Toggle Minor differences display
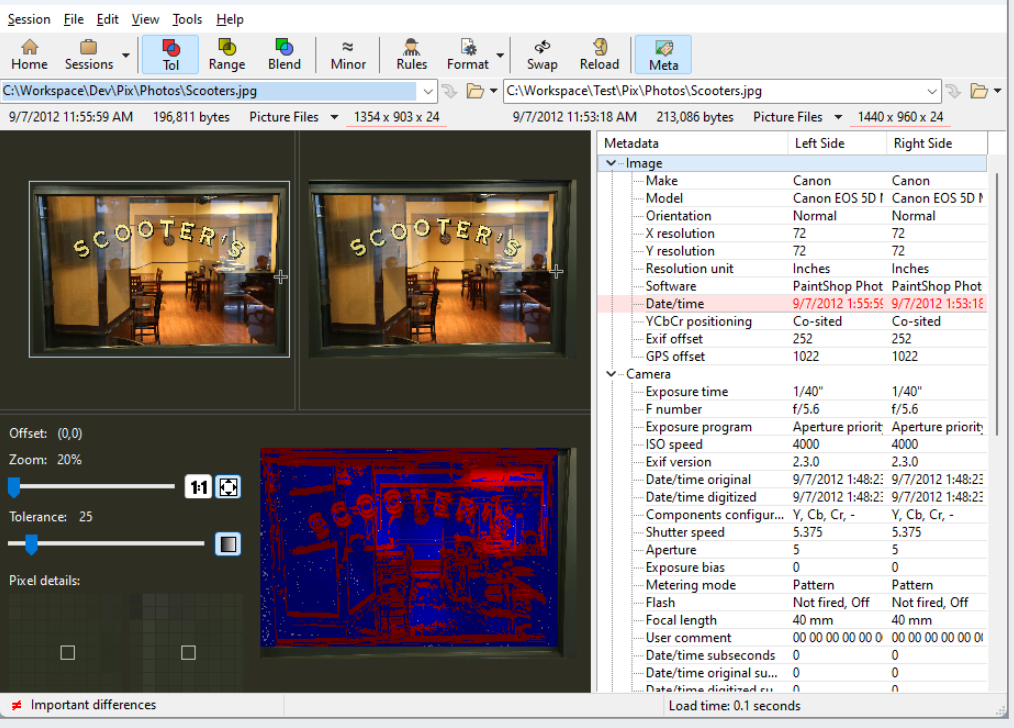Screen dimensions: 1014x728 point(348,55)
